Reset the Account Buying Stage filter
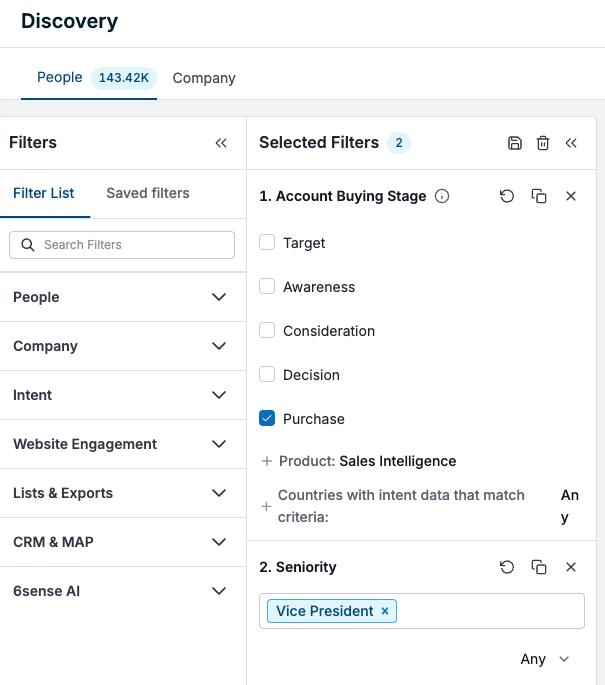The height and width of the screenshot is (685, 605). coord(507,196)
